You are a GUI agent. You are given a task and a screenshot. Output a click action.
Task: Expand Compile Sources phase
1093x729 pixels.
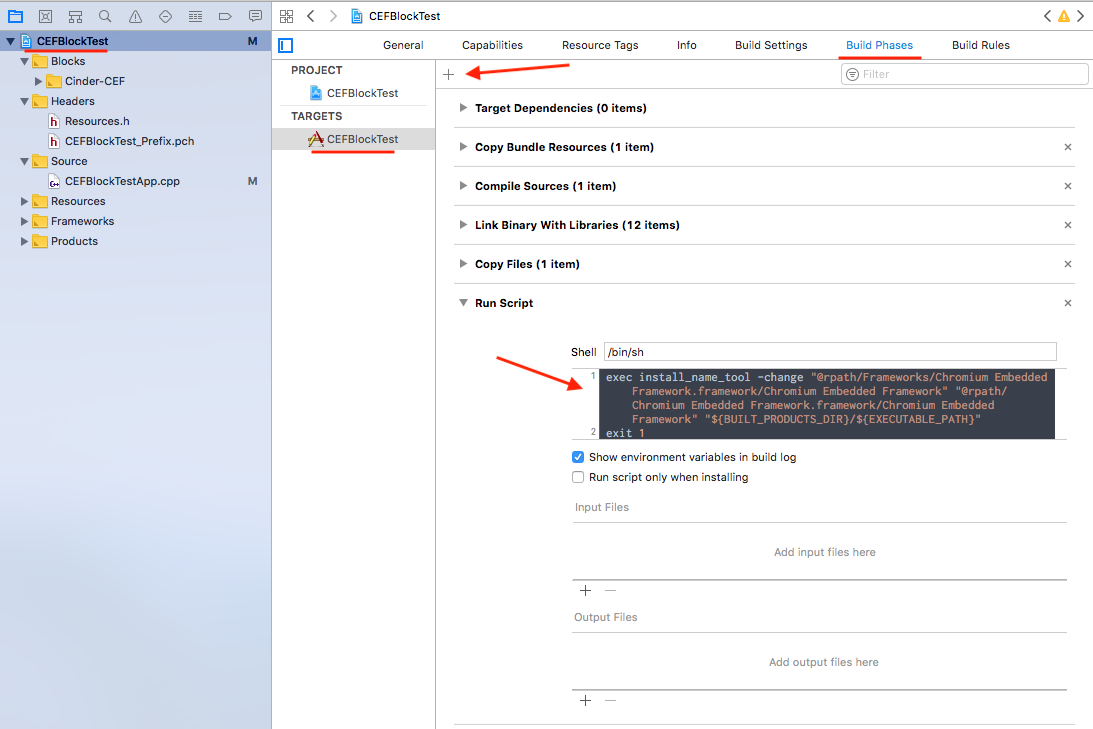click(463, 186)
